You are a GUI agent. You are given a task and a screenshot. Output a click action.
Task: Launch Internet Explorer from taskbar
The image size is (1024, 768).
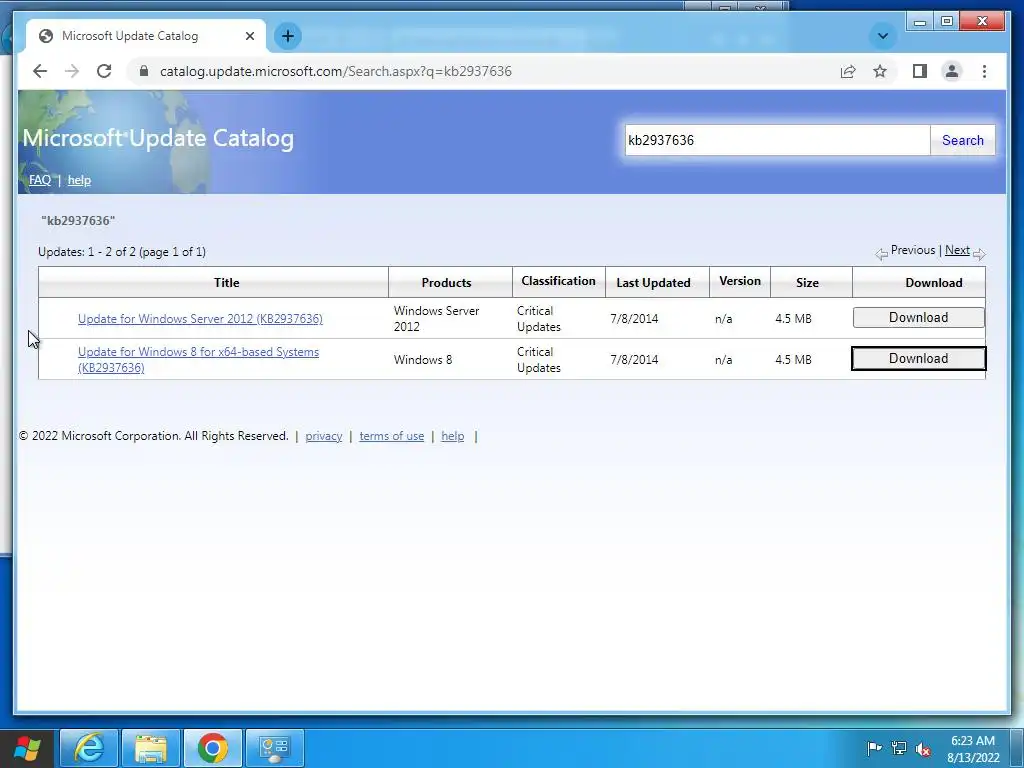click(89, 748)
